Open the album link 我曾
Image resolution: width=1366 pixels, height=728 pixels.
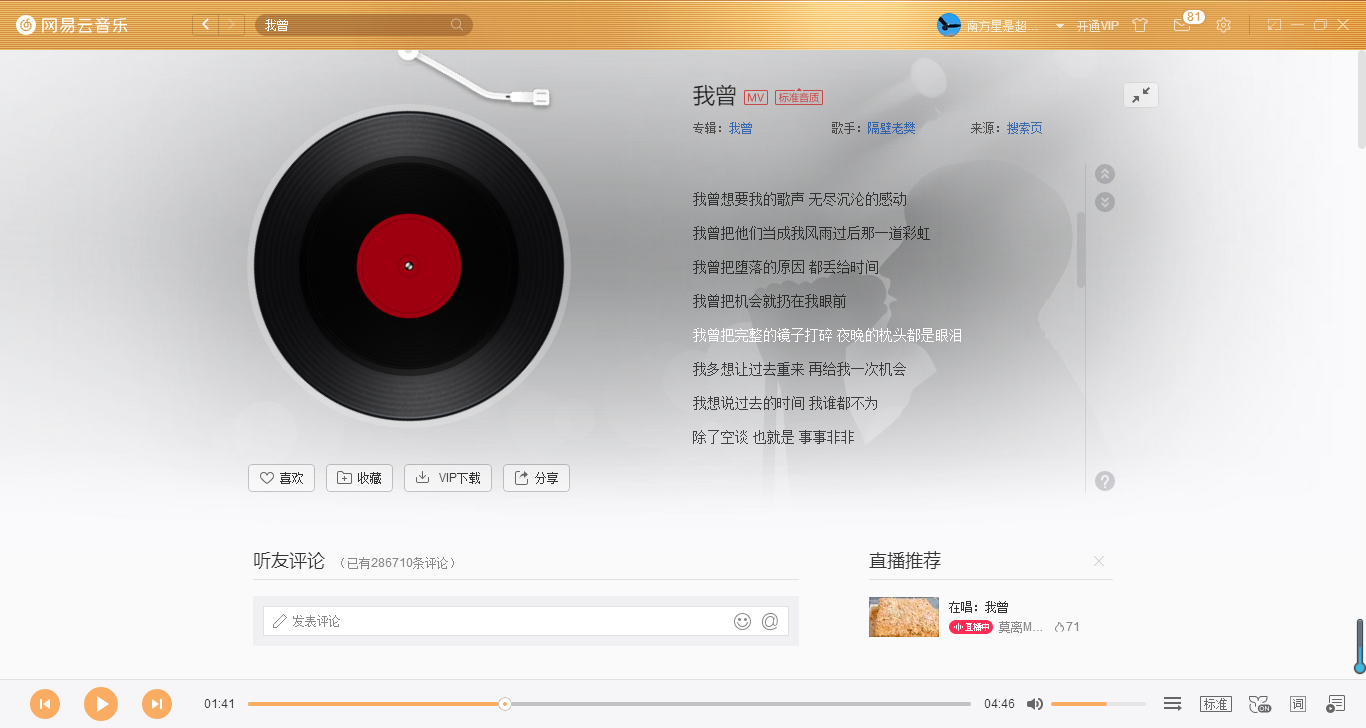(740, 128)
